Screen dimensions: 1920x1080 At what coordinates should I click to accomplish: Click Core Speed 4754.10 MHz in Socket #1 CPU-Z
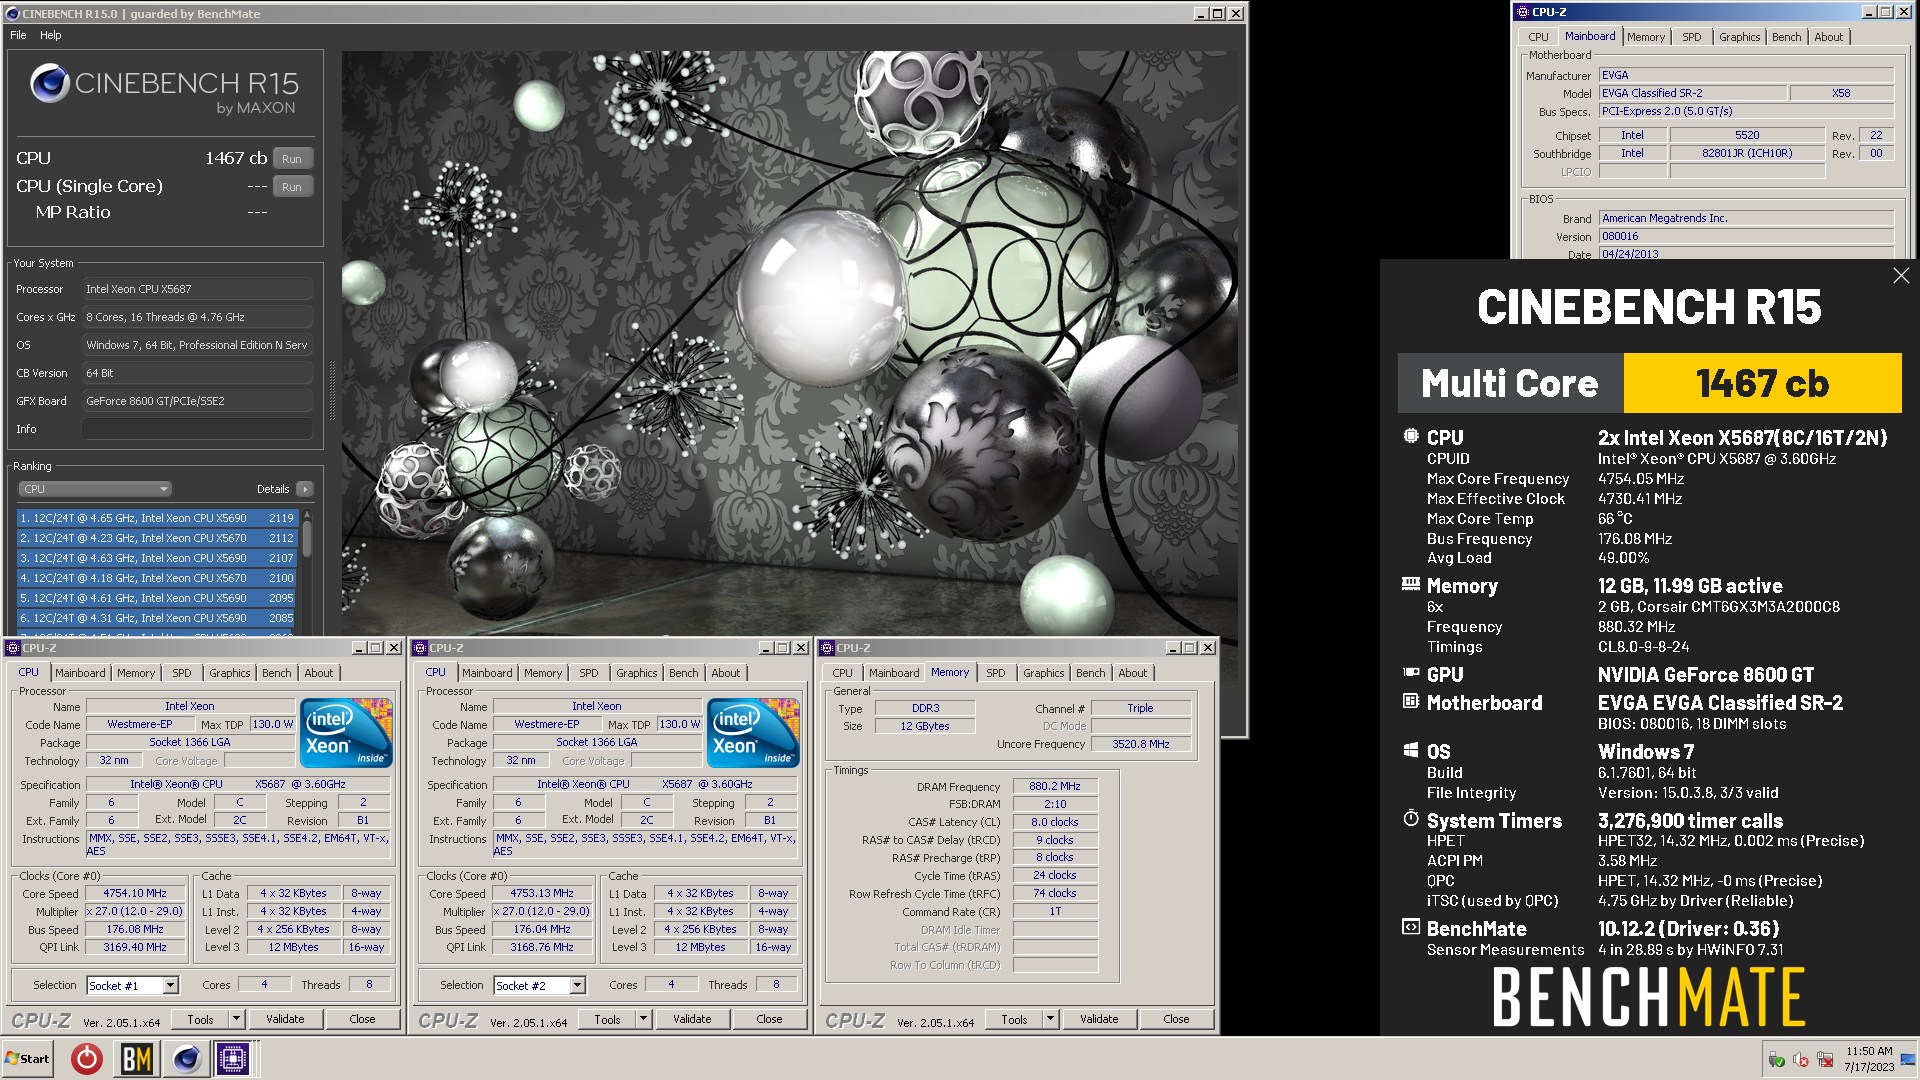[135, 893]
